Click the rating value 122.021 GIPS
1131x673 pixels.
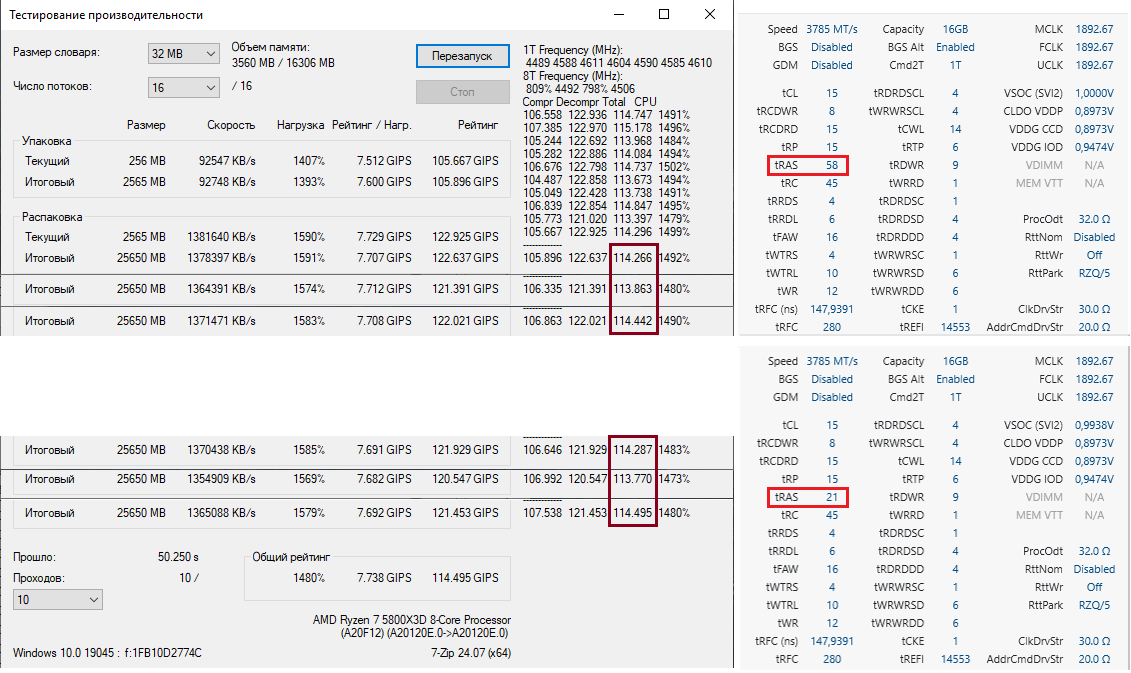[465, 320]
